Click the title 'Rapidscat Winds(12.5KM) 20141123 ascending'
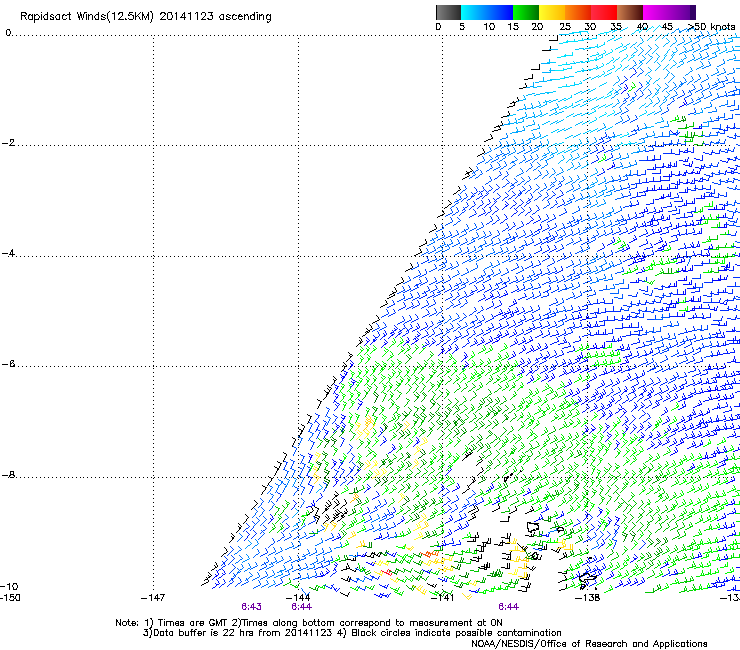The width and height of the screenshot is (740, 650). 146,17
